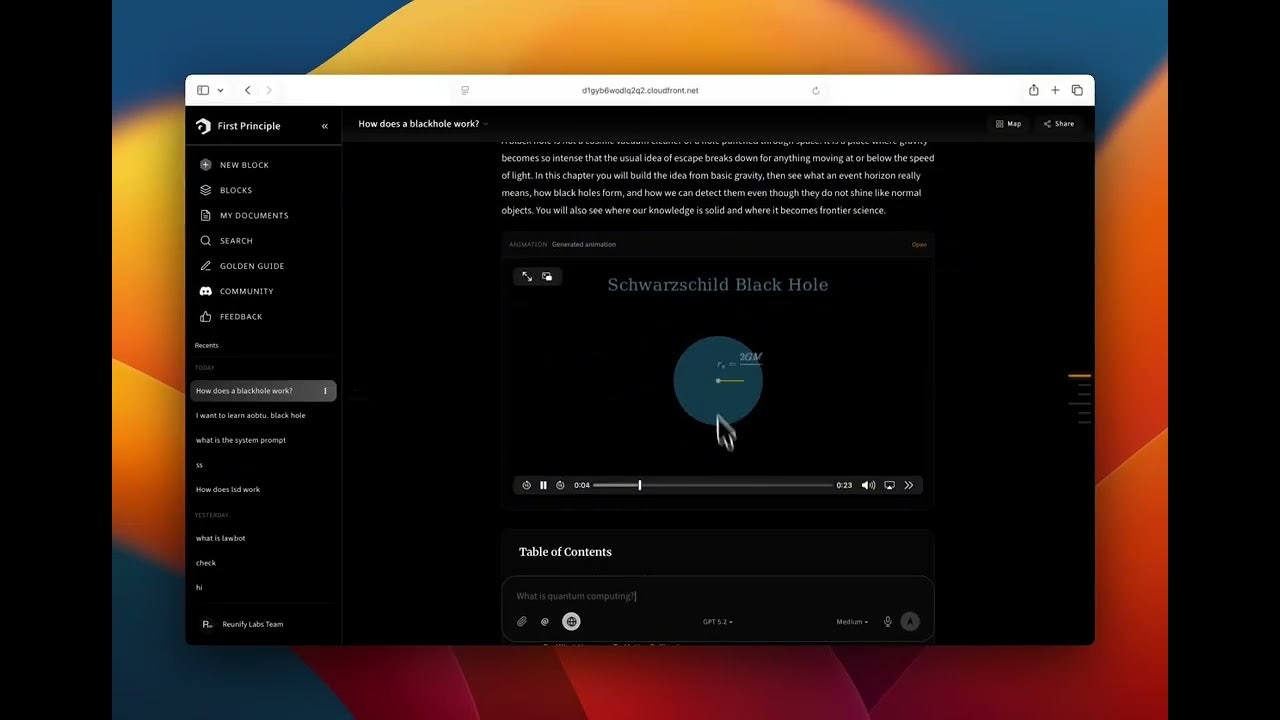Image resolution: width=1280 pixels, height=720 pixels.
Task: Open the Medium effort dropdown
Action: pos(852,622)
